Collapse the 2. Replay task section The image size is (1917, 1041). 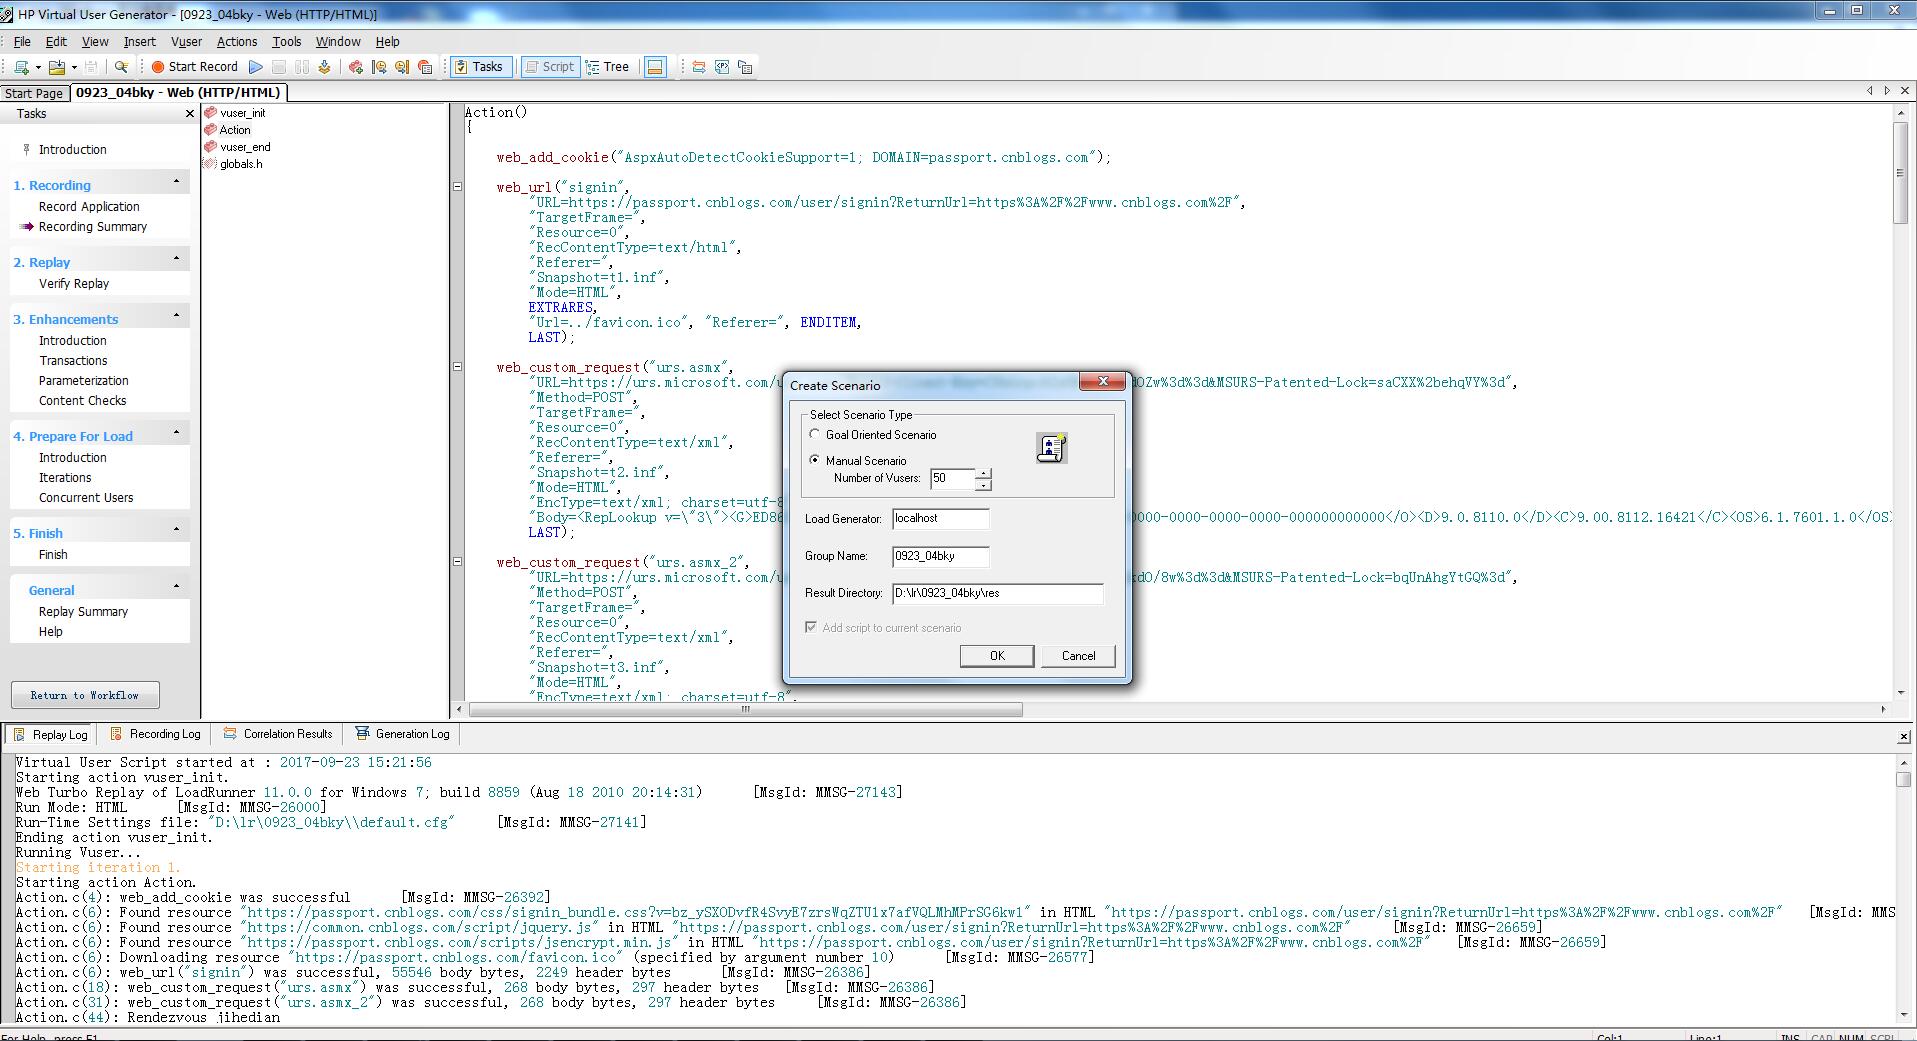(177, 259)
